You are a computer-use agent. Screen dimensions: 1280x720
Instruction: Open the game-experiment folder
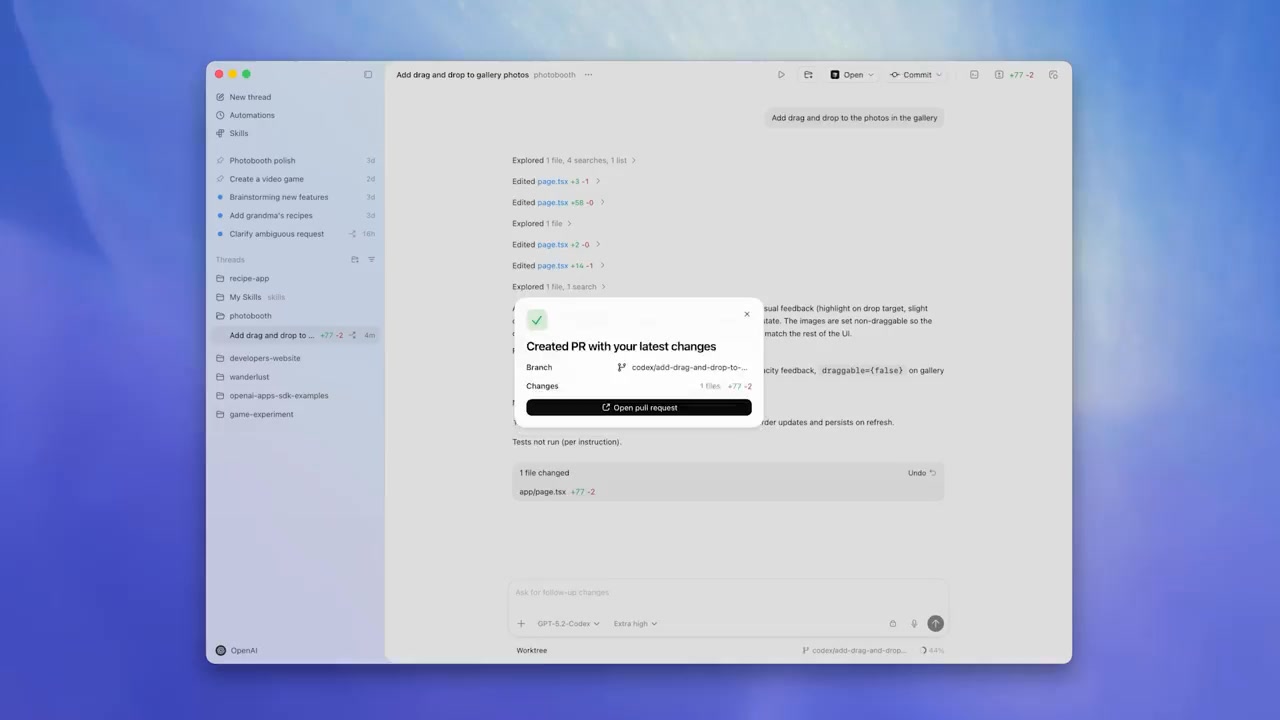[x=261, y=414]
